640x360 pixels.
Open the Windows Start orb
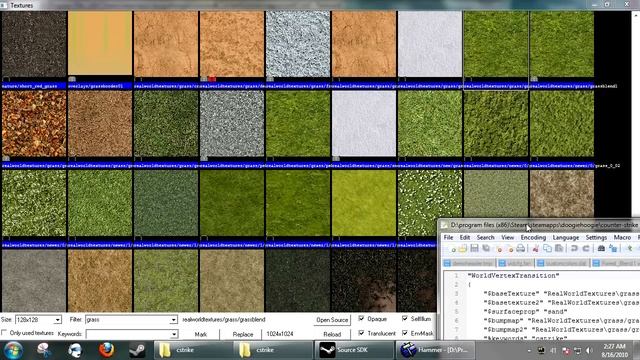pyautogui.click(x=13, y=350)
